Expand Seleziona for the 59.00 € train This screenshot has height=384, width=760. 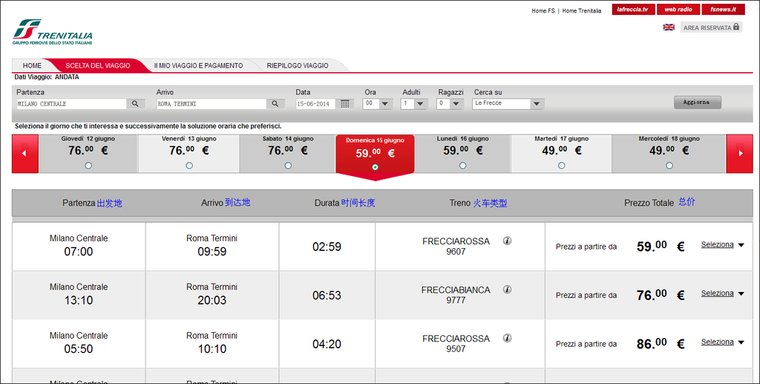click(x=722, y=245)
